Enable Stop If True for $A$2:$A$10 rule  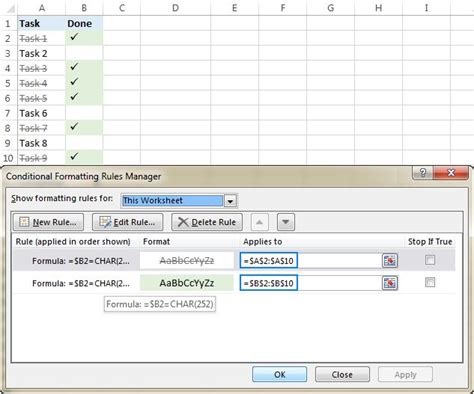coord(430,260)
